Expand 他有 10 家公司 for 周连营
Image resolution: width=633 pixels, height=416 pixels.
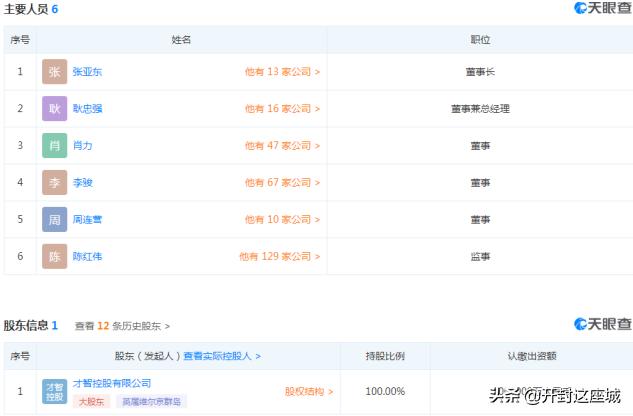(x=282, y=219)
